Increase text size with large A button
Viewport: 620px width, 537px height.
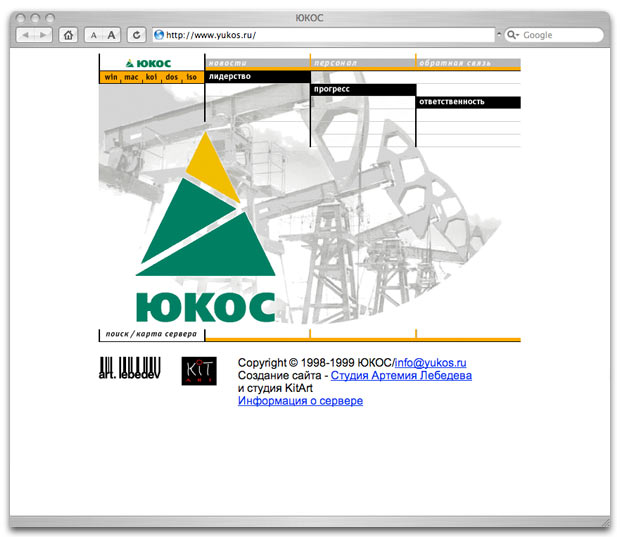(x=112, y=35)
